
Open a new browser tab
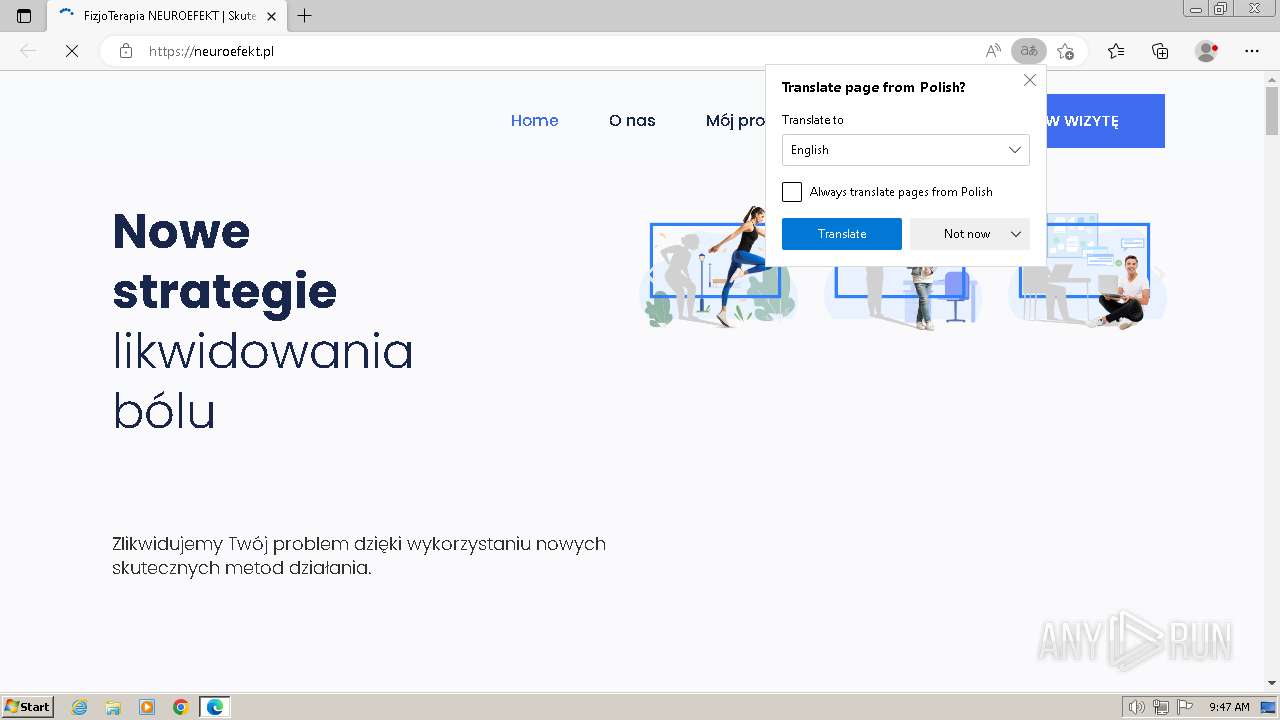tap(305, 16)
